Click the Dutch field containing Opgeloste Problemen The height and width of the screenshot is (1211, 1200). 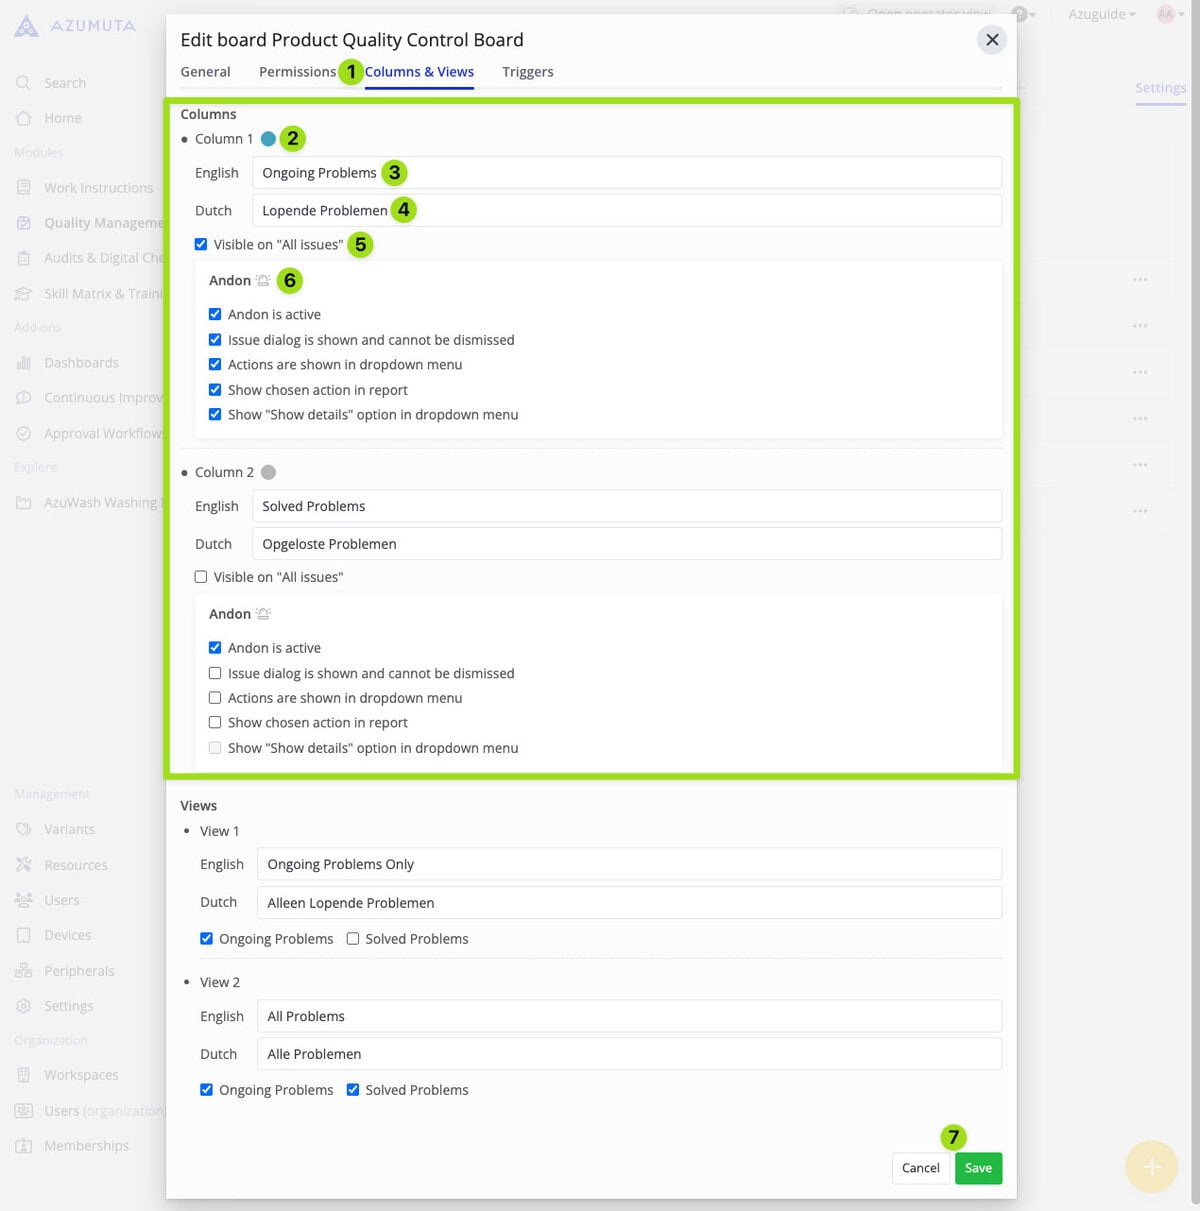click(x=627, y=544)
